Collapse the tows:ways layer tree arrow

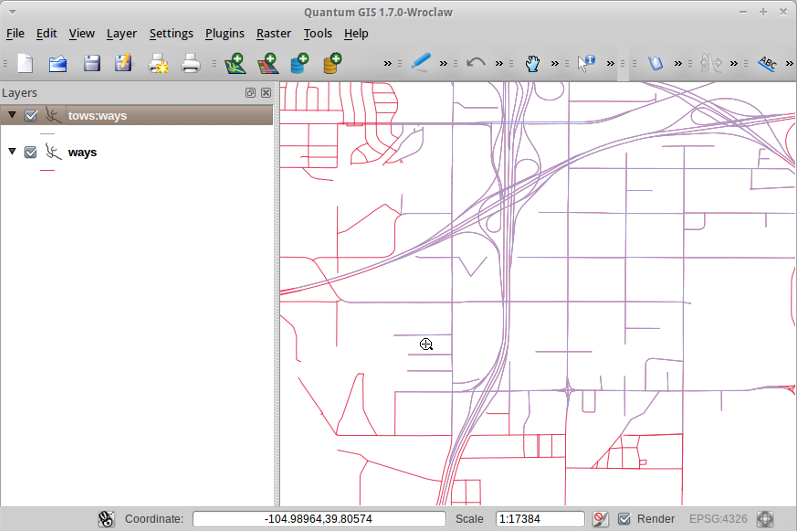click(x=12, y=116)
